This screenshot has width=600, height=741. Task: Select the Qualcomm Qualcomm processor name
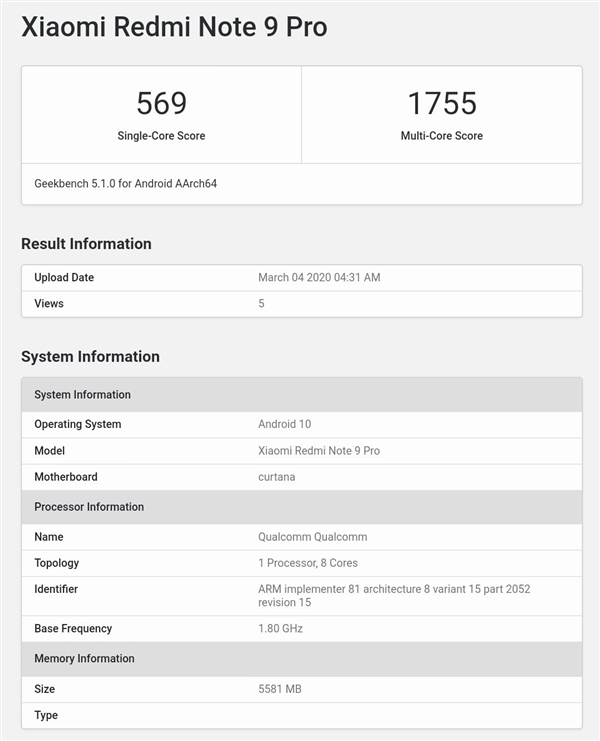point(312,537)
